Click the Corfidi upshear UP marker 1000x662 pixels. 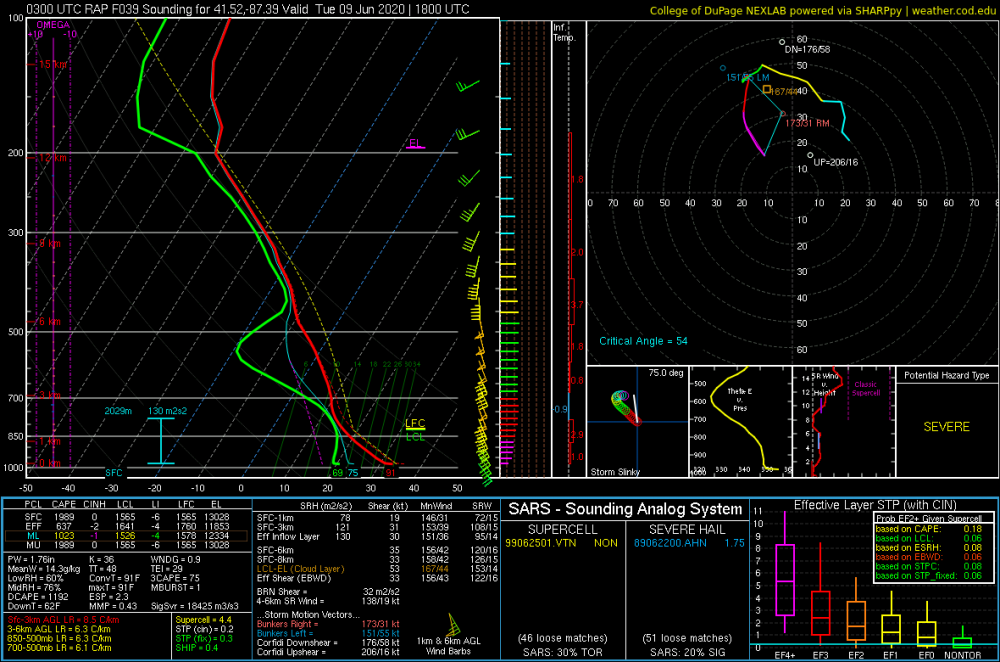click(x=811, y=155)
